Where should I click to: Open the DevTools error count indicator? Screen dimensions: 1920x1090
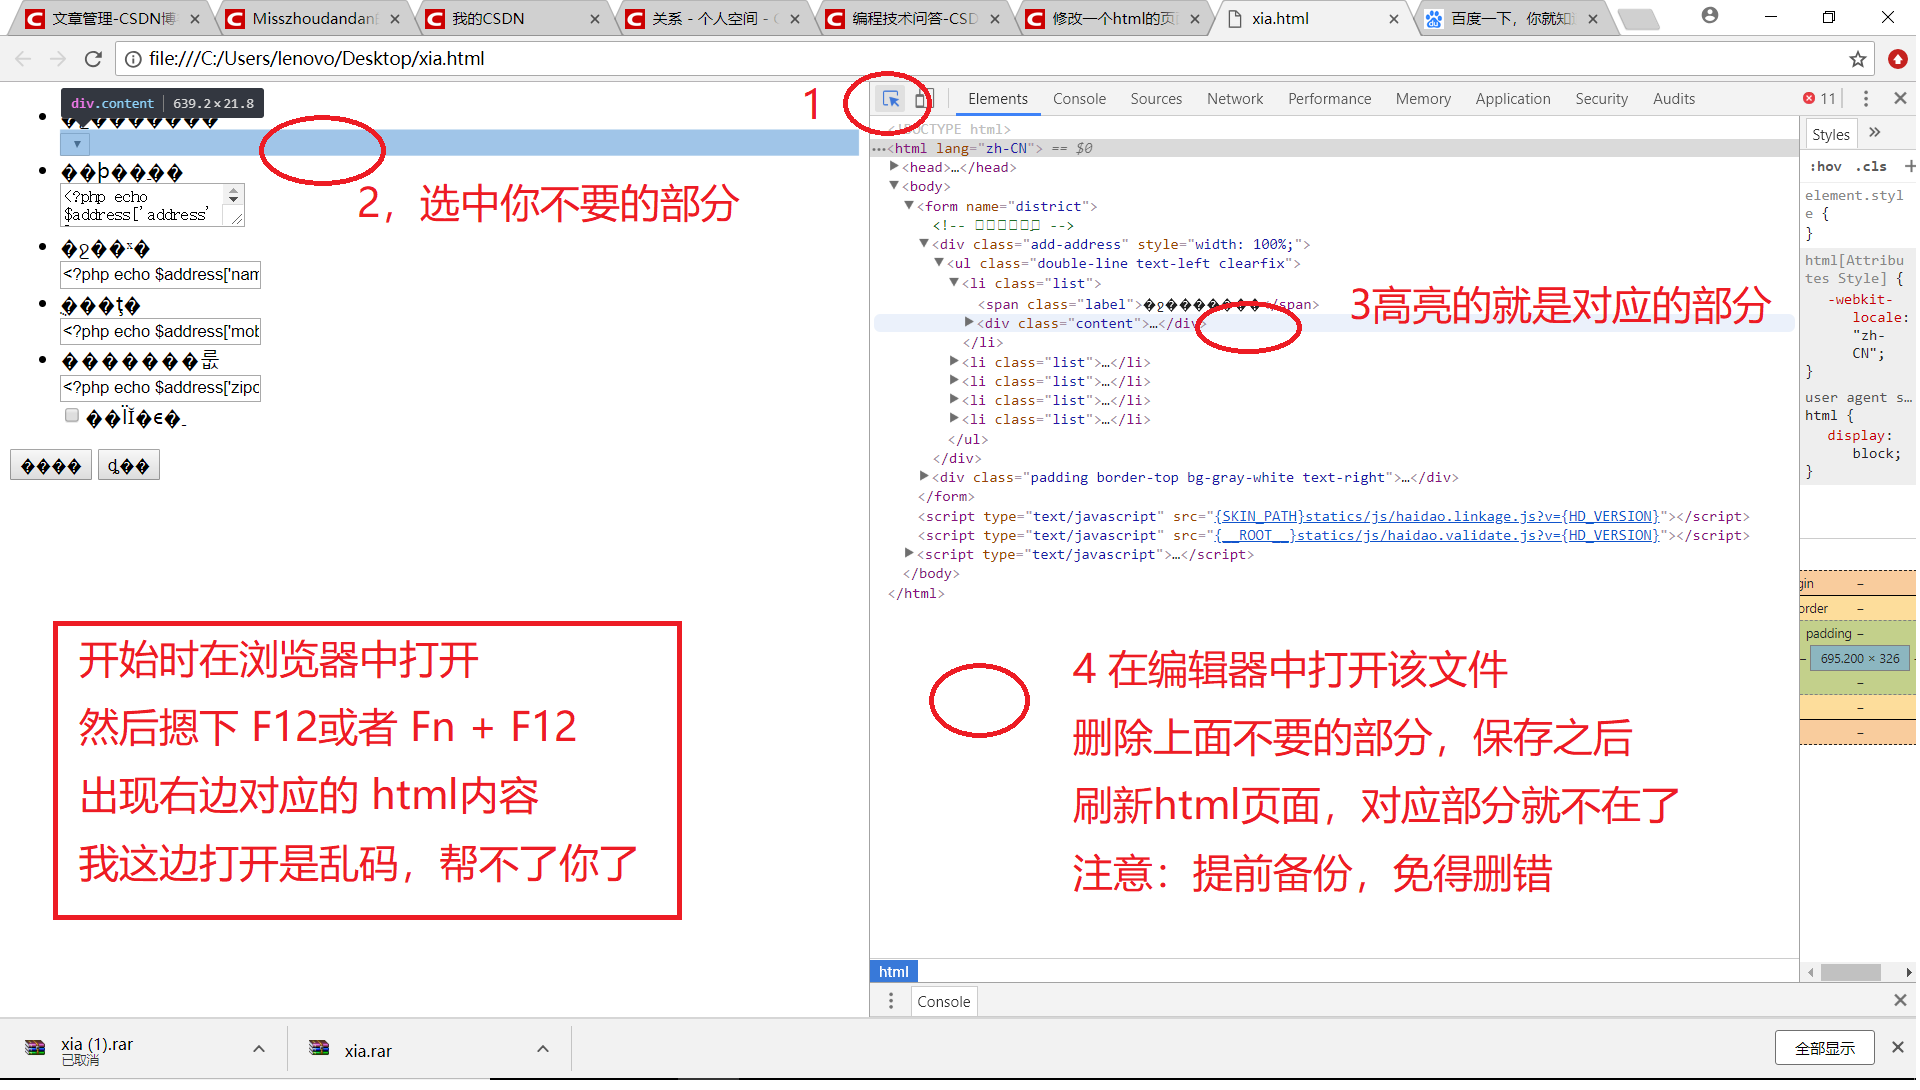pos(1820,99)
